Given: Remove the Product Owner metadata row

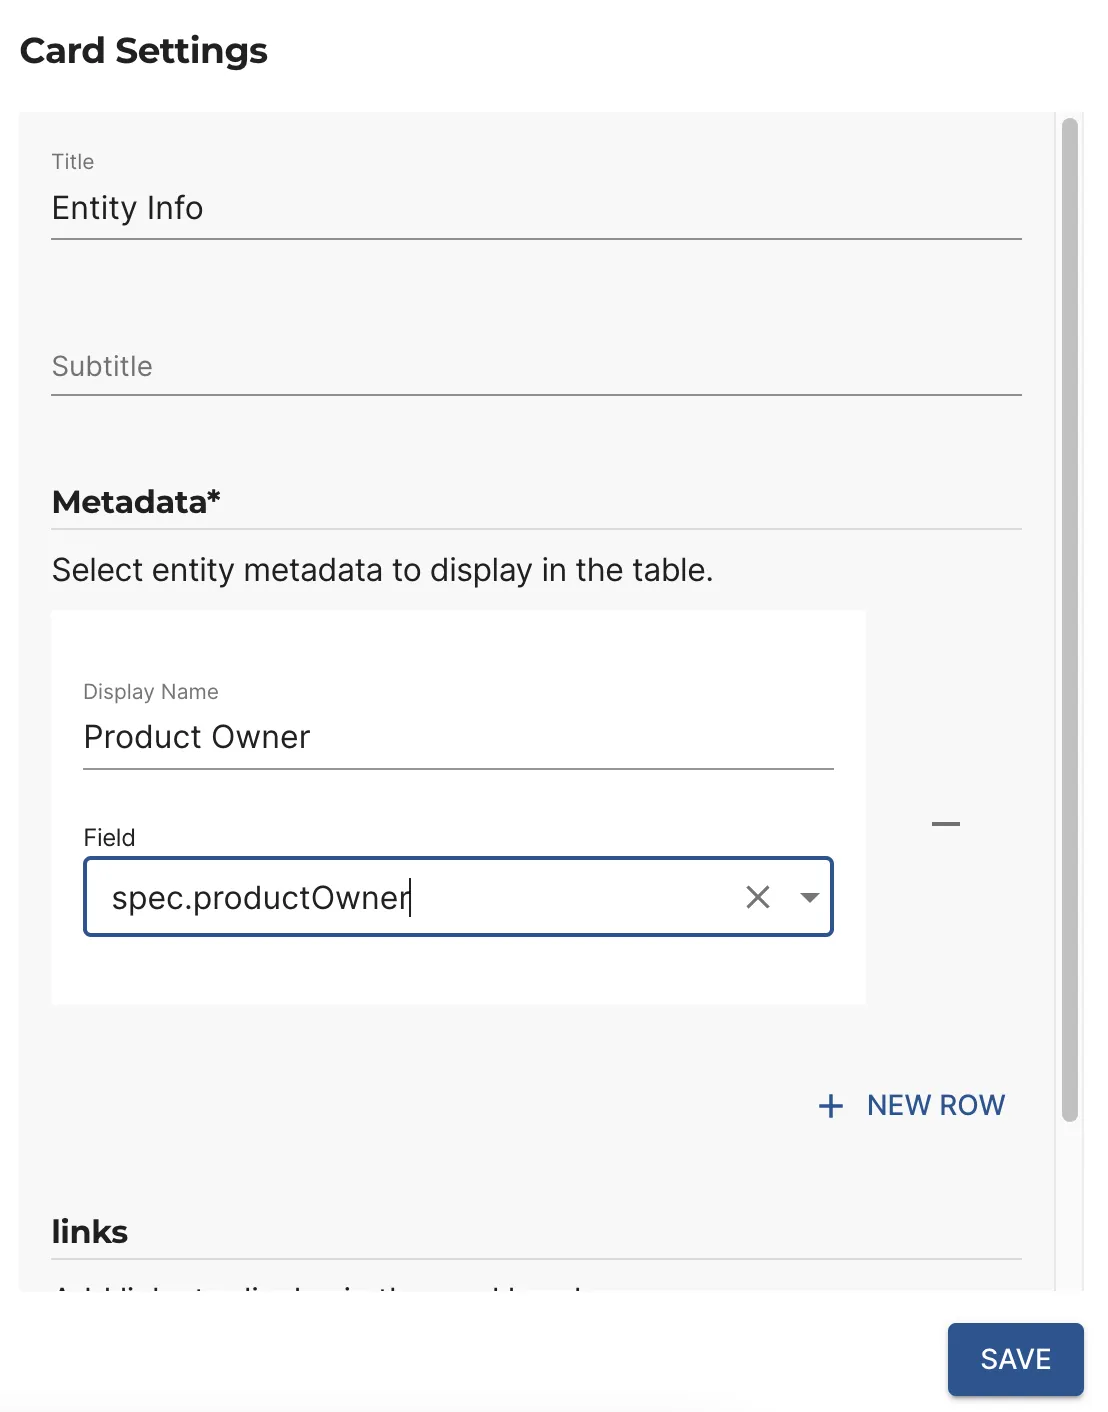Looking at the screenshot, I should pyautogui.click(x=945, y=824).
